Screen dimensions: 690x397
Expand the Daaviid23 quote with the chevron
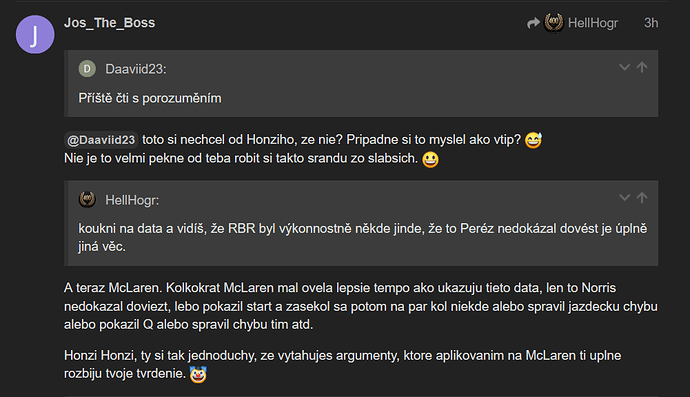[x=624, y=67]
